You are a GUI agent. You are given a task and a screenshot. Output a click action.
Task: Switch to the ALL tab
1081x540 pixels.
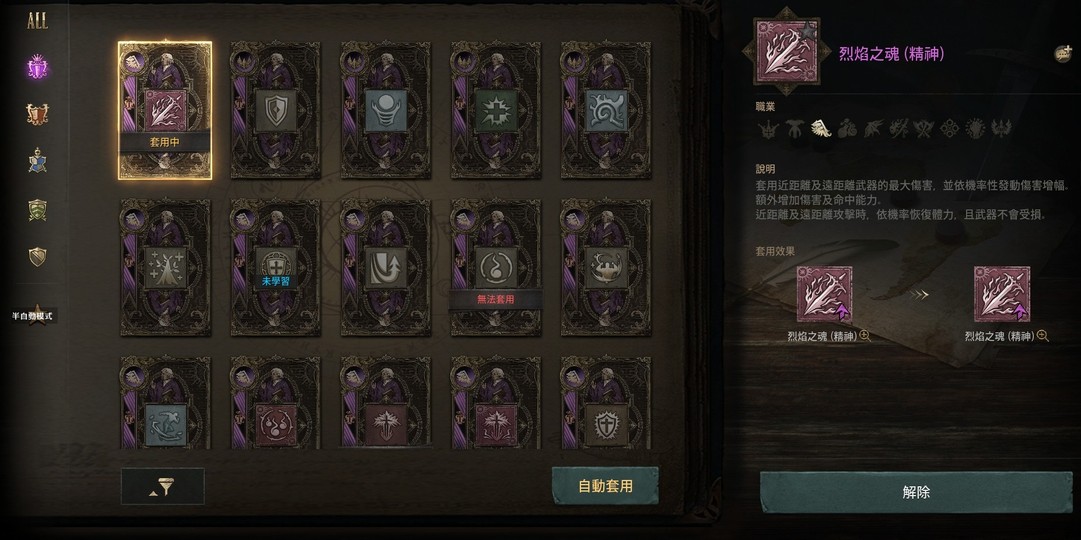[37, 21]
